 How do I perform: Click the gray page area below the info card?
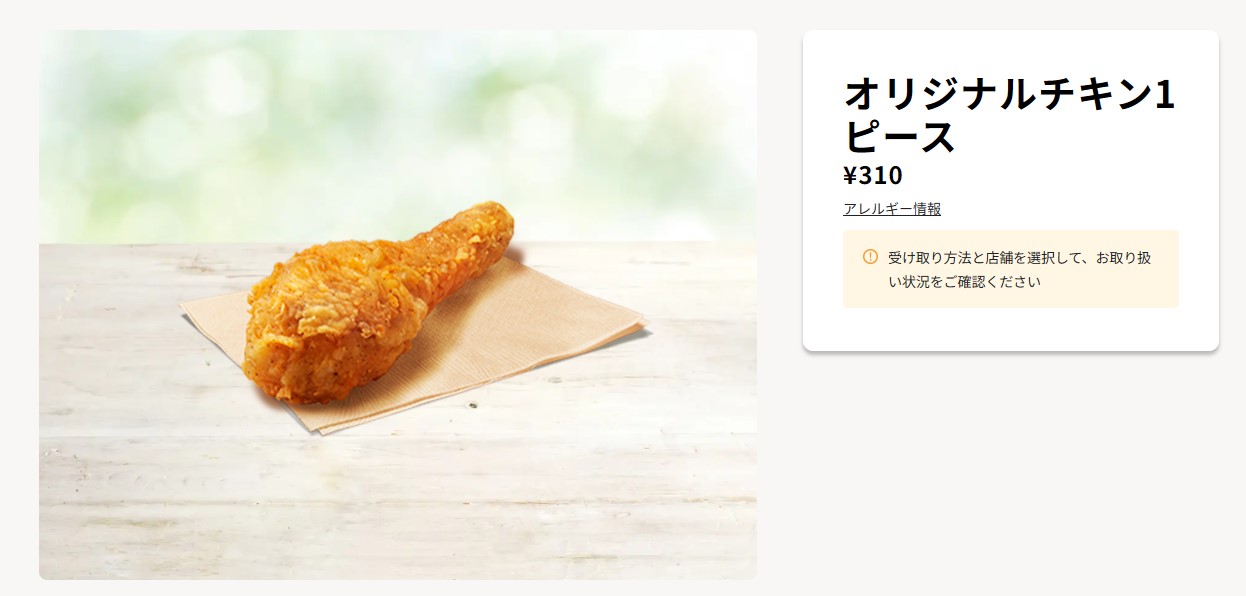1010,470
